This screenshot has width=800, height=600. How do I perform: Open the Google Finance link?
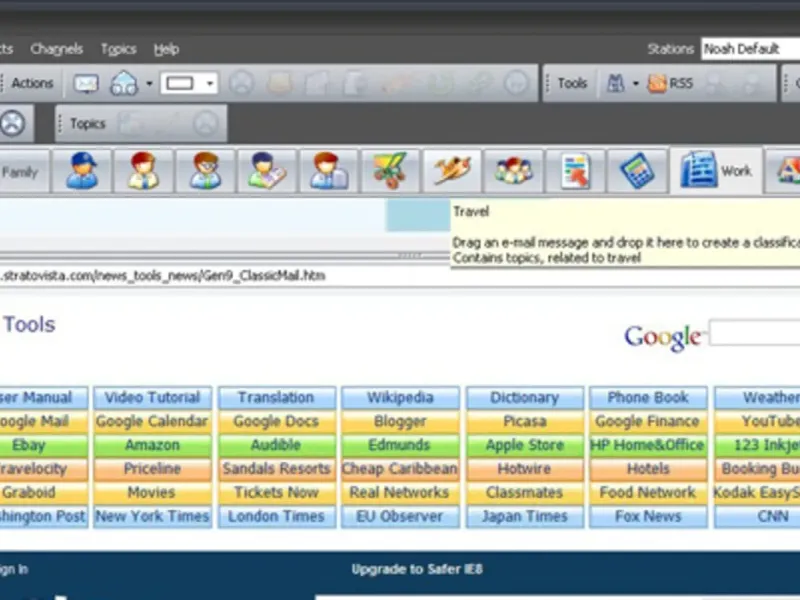(648, 421)
